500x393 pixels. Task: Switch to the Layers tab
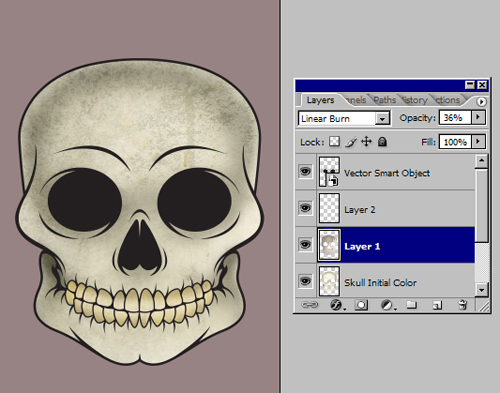point(320,100)
